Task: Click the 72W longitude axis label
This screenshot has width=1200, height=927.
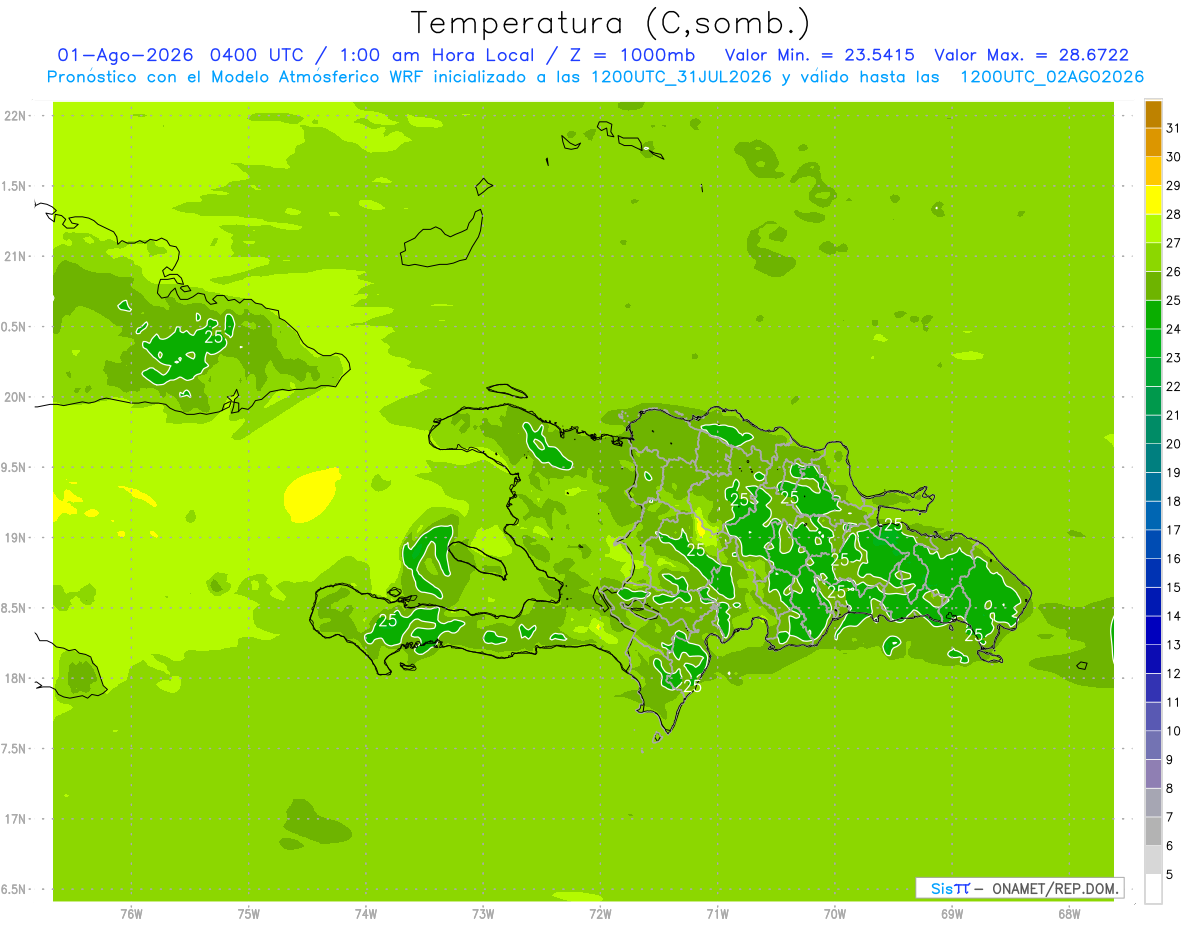Action: point(600,914)
